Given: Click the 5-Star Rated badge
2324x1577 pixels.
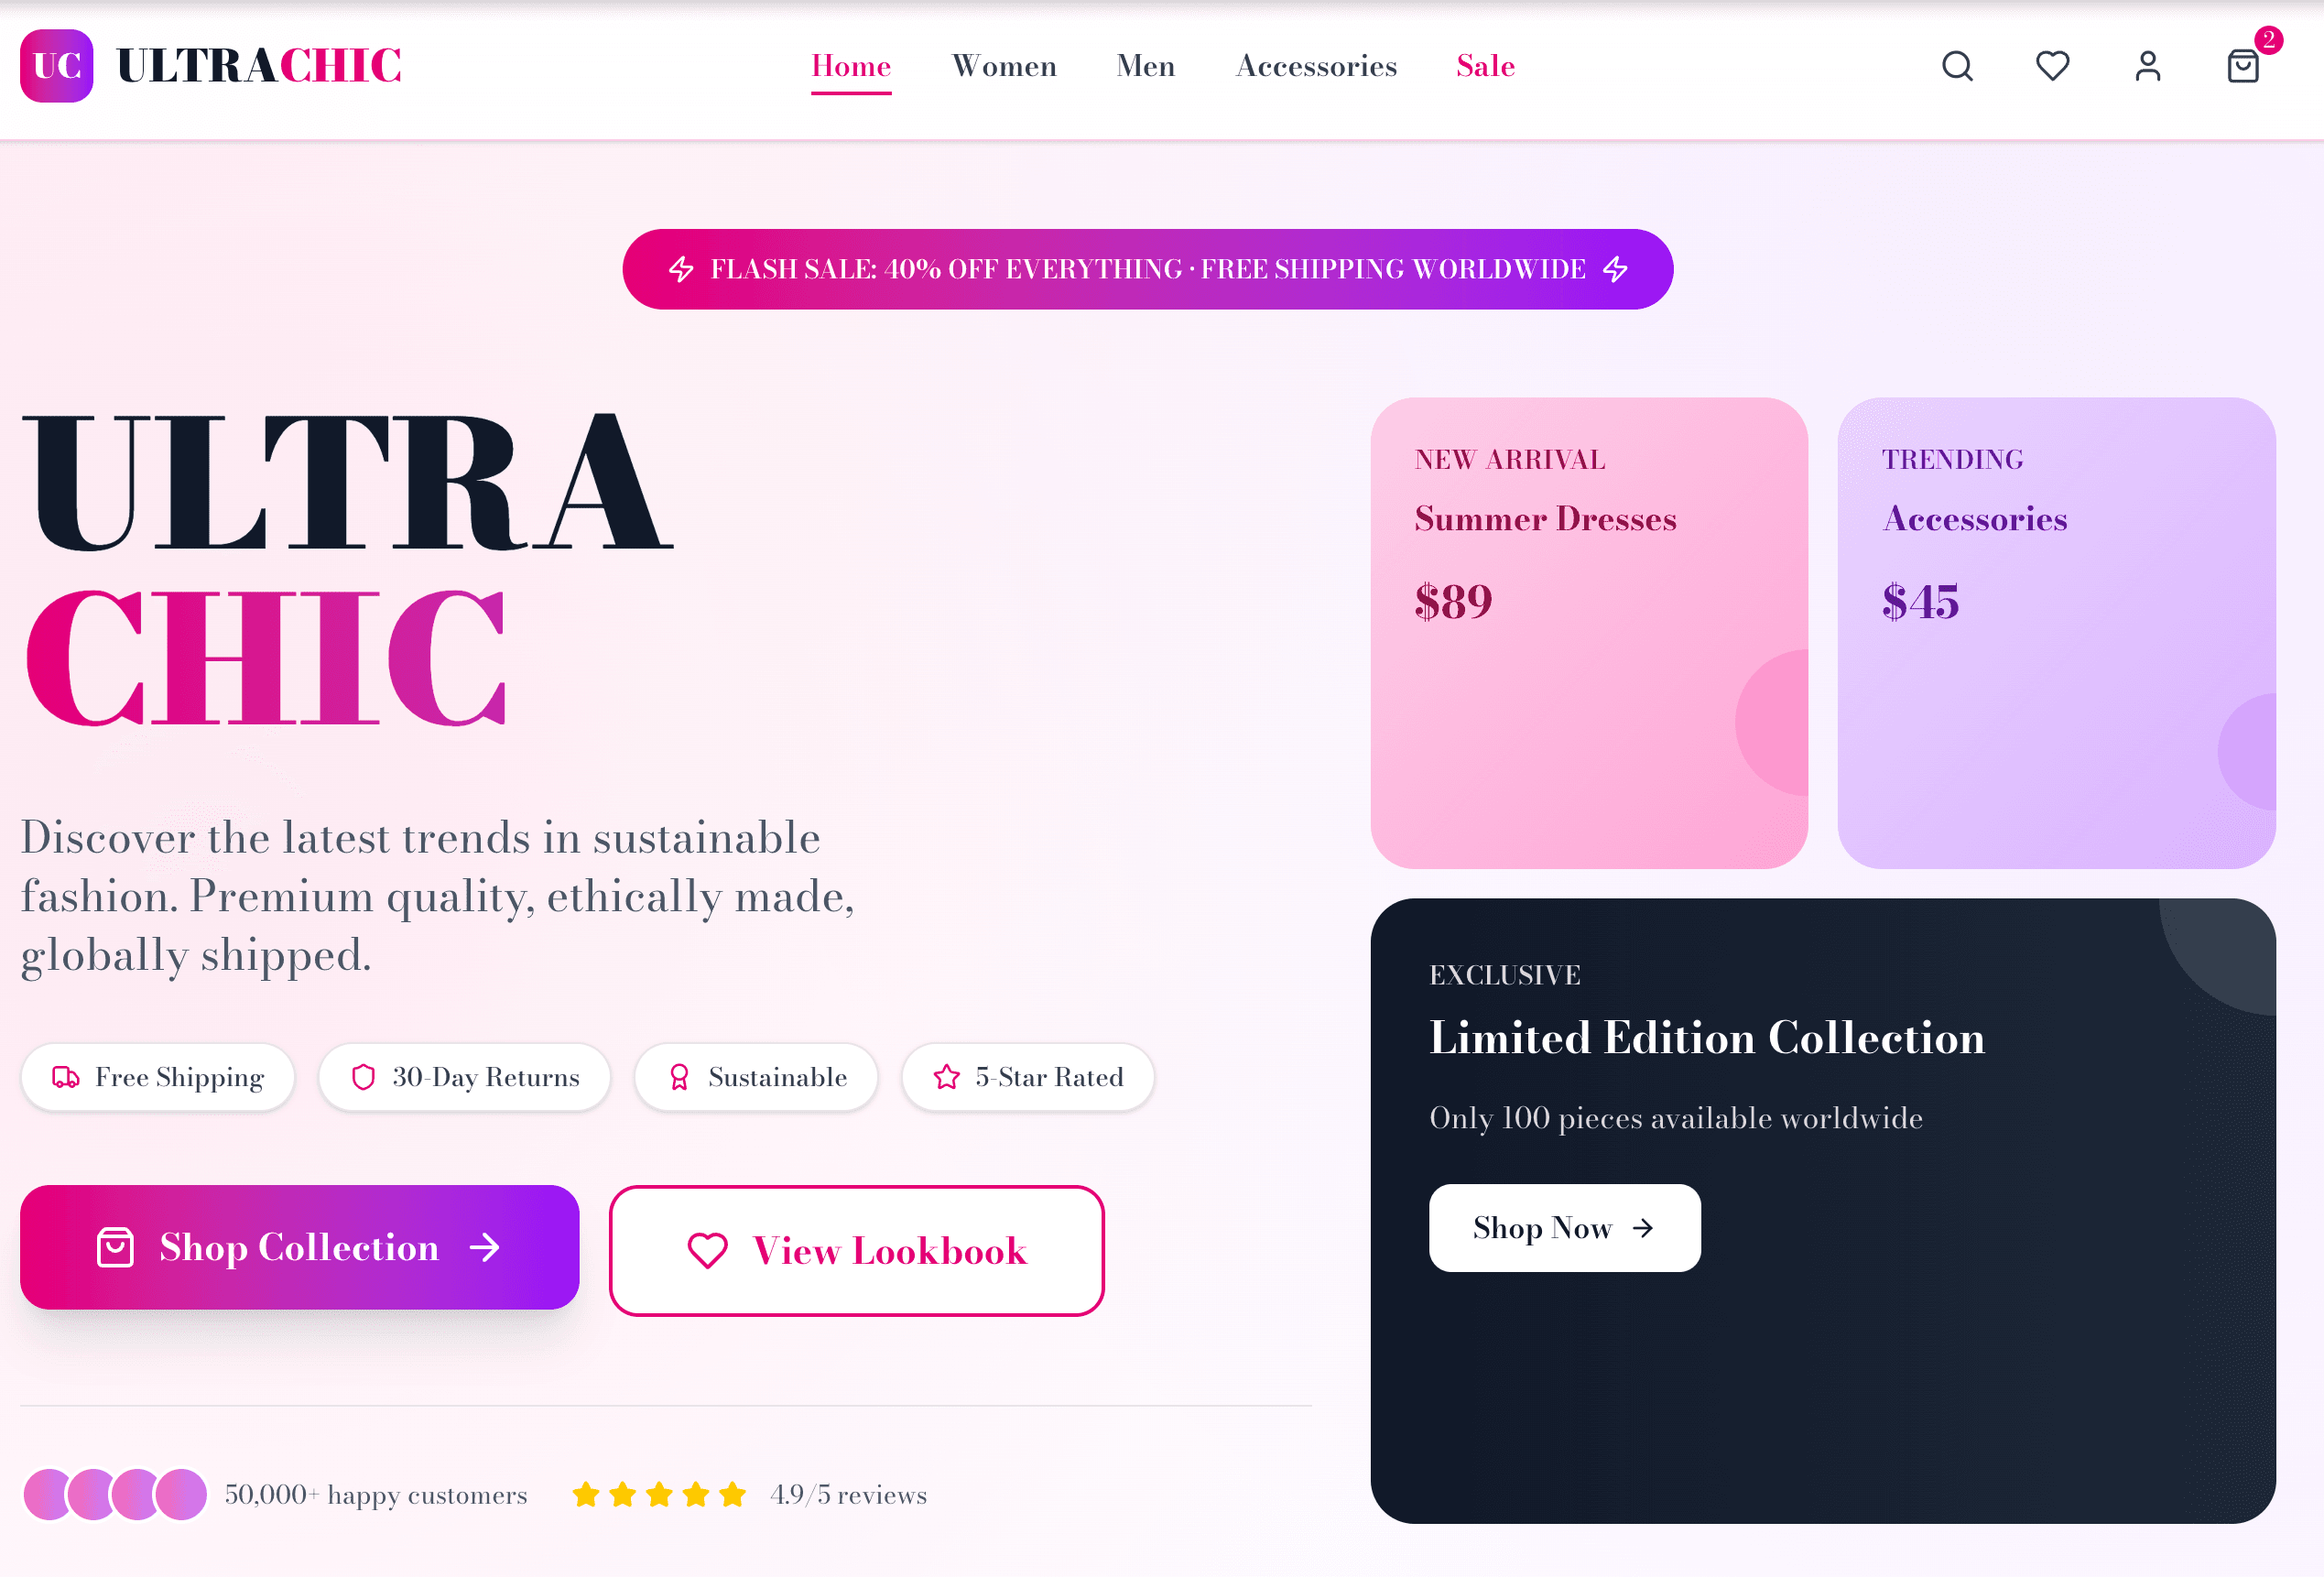Looking at the screenshot, I should point(1027,1077).
